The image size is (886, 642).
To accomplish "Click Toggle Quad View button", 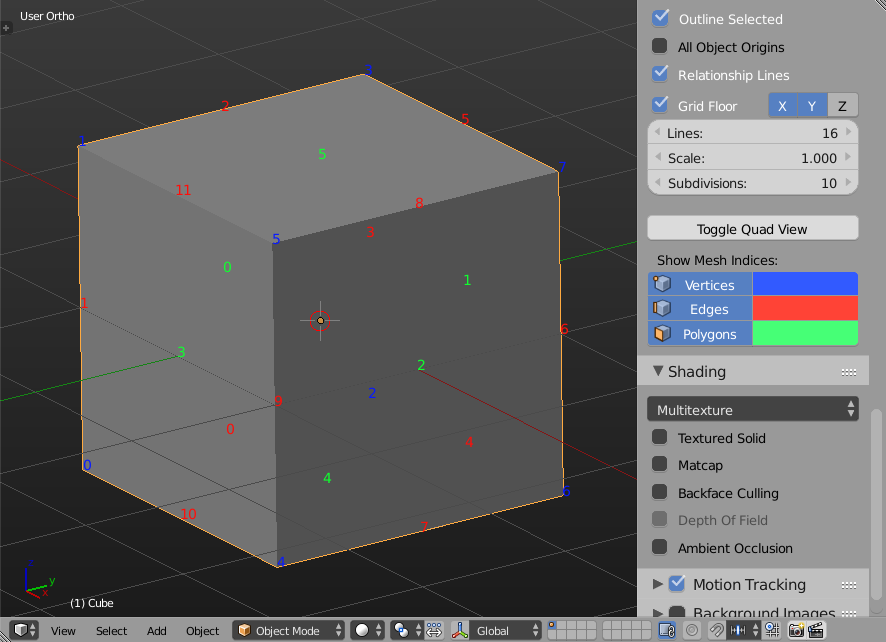I will 753,228.
